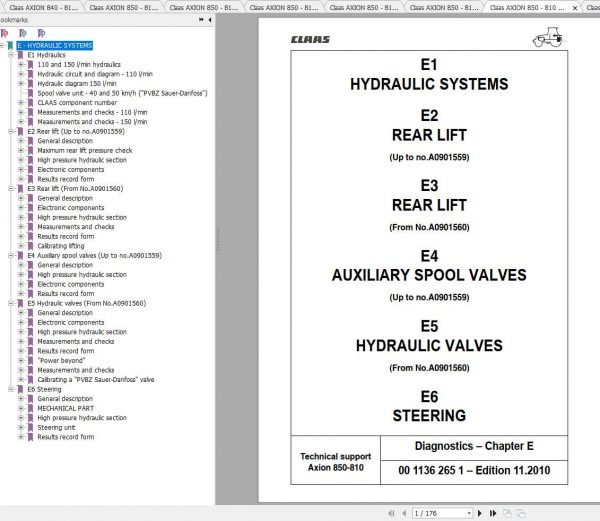Go to next page arrow

(x=479, y=513)
